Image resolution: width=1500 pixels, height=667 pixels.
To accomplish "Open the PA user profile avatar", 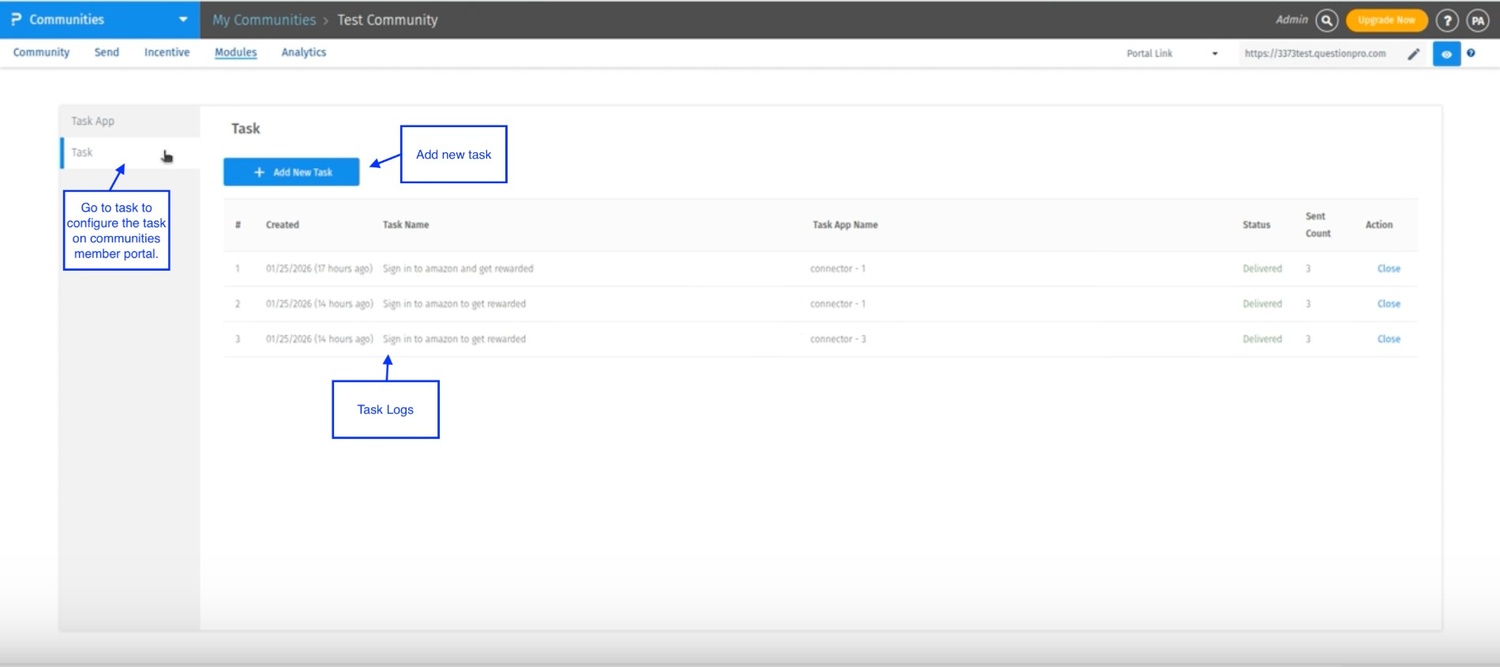I will pos(1478,20).
